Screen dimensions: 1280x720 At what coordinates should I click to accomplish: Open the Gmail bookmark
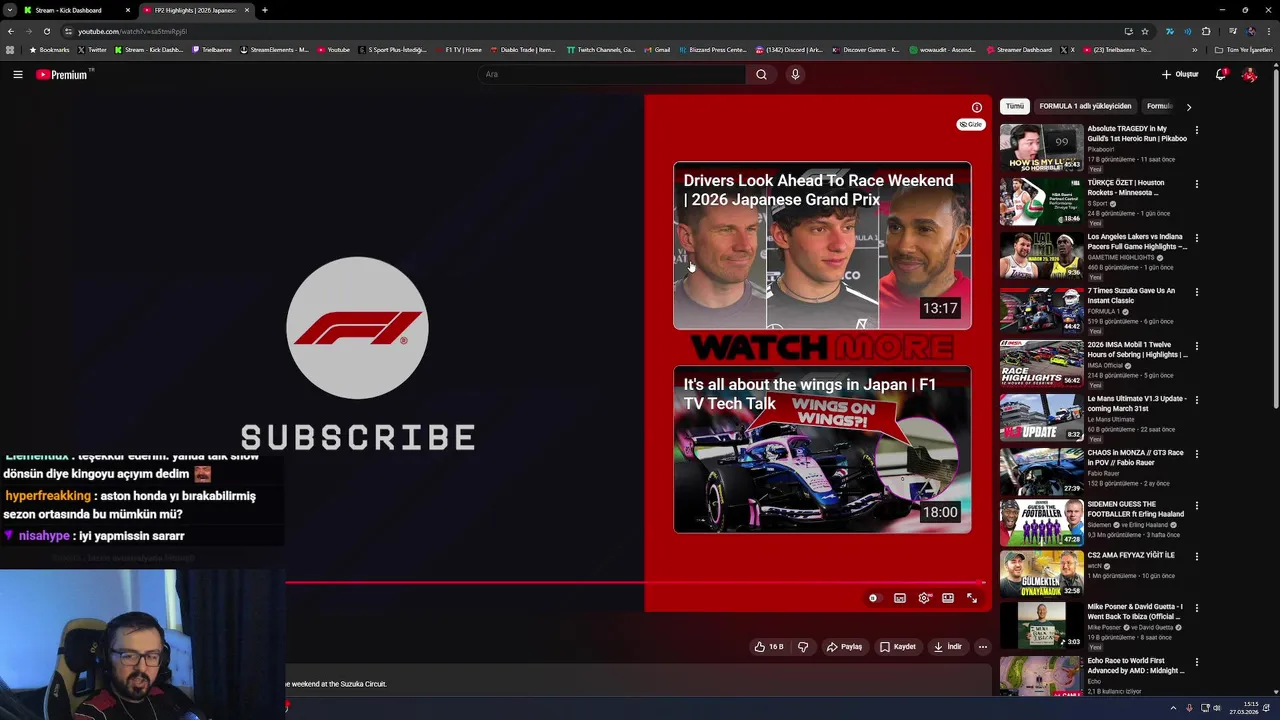coord(657,50)
